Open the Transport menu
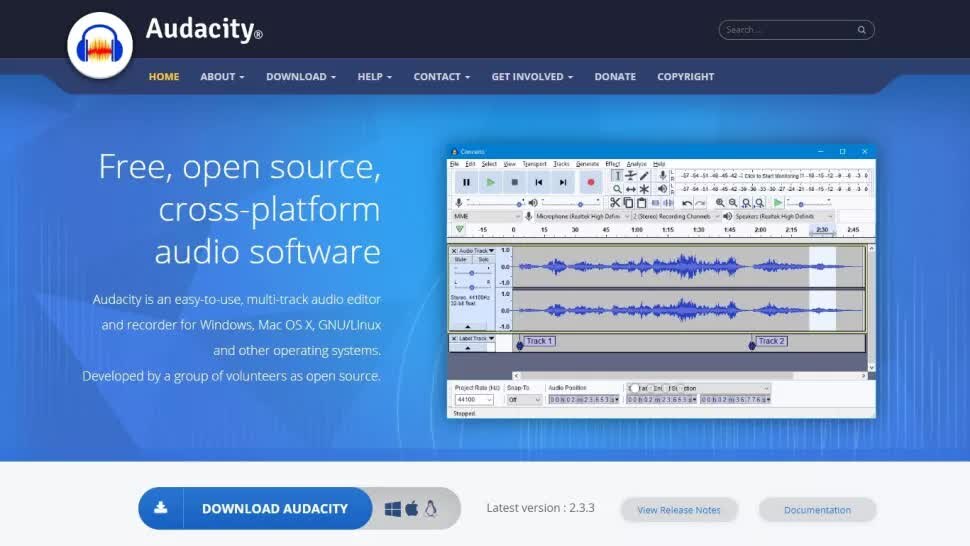 click(x=534, y=164)
